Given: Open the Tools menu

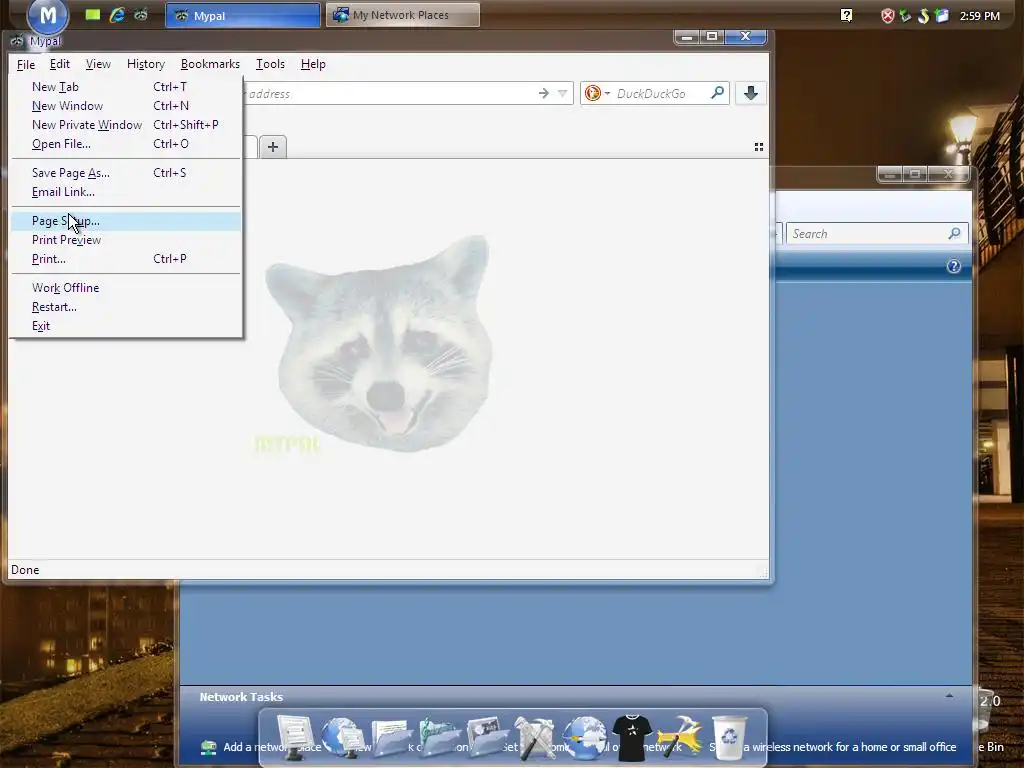Looking at the screenshot, I should pyautogui.click(x=270, y=64).
